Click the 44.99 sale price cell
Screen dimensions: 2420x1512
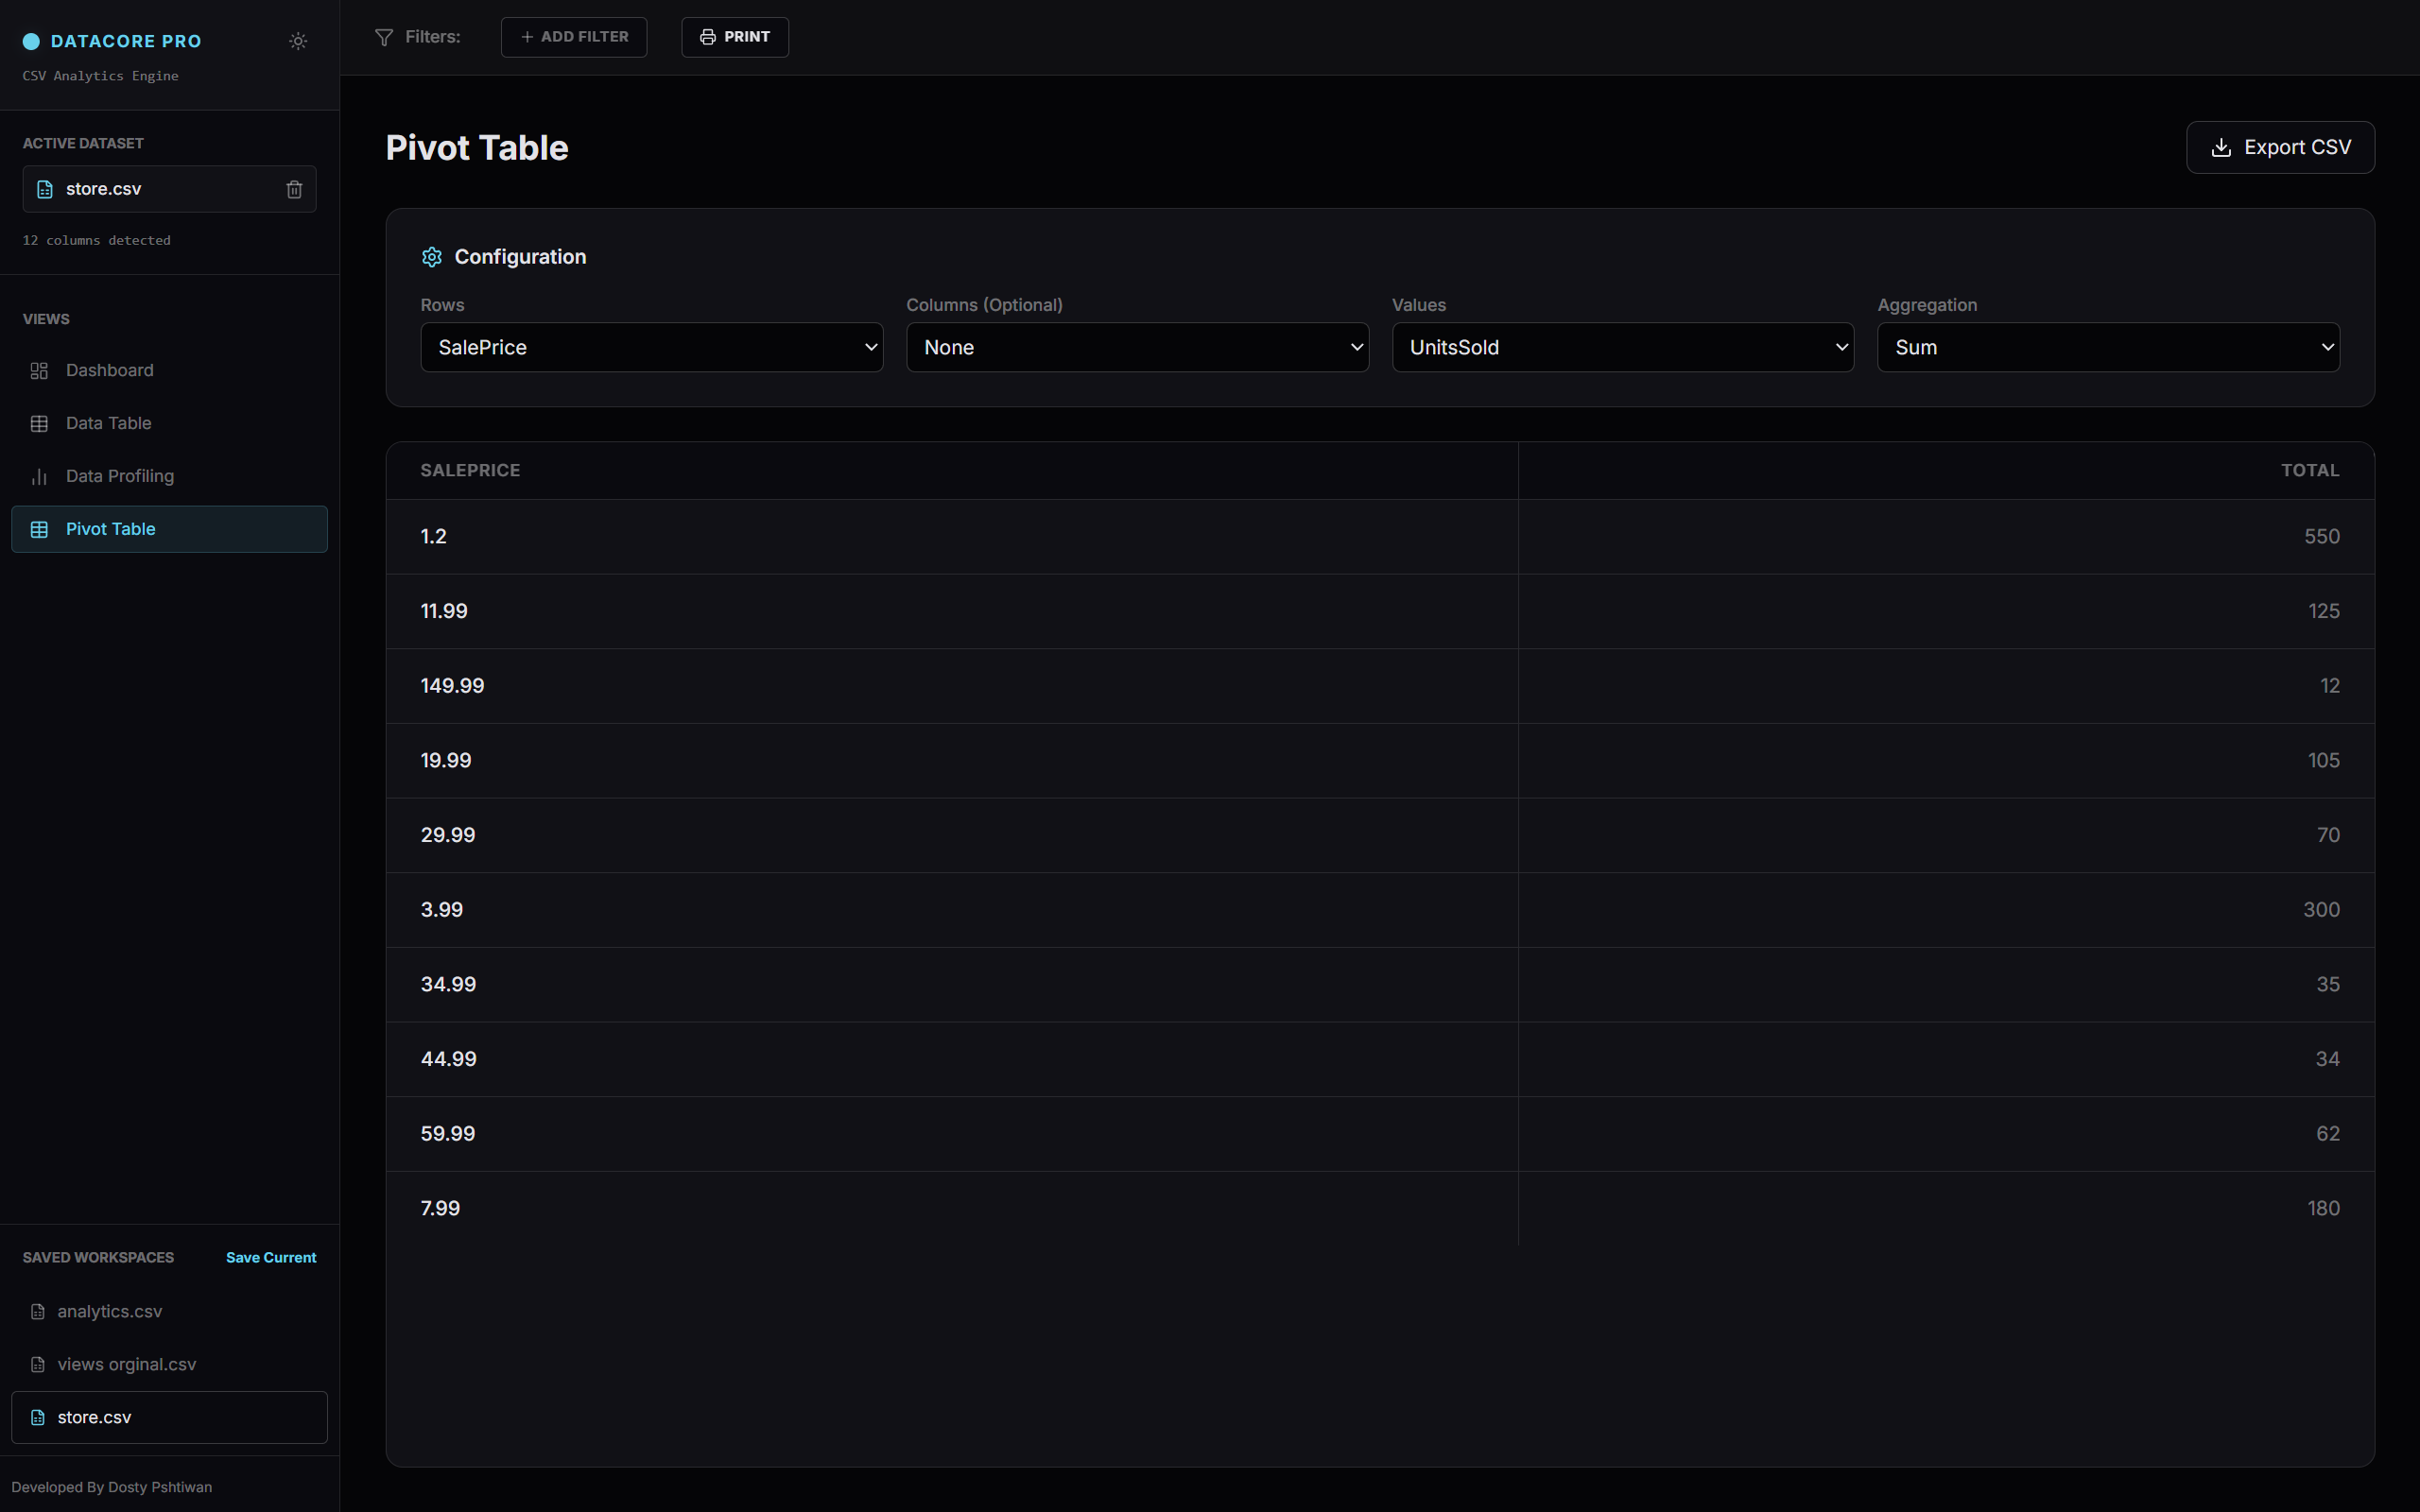(952, 1059)
